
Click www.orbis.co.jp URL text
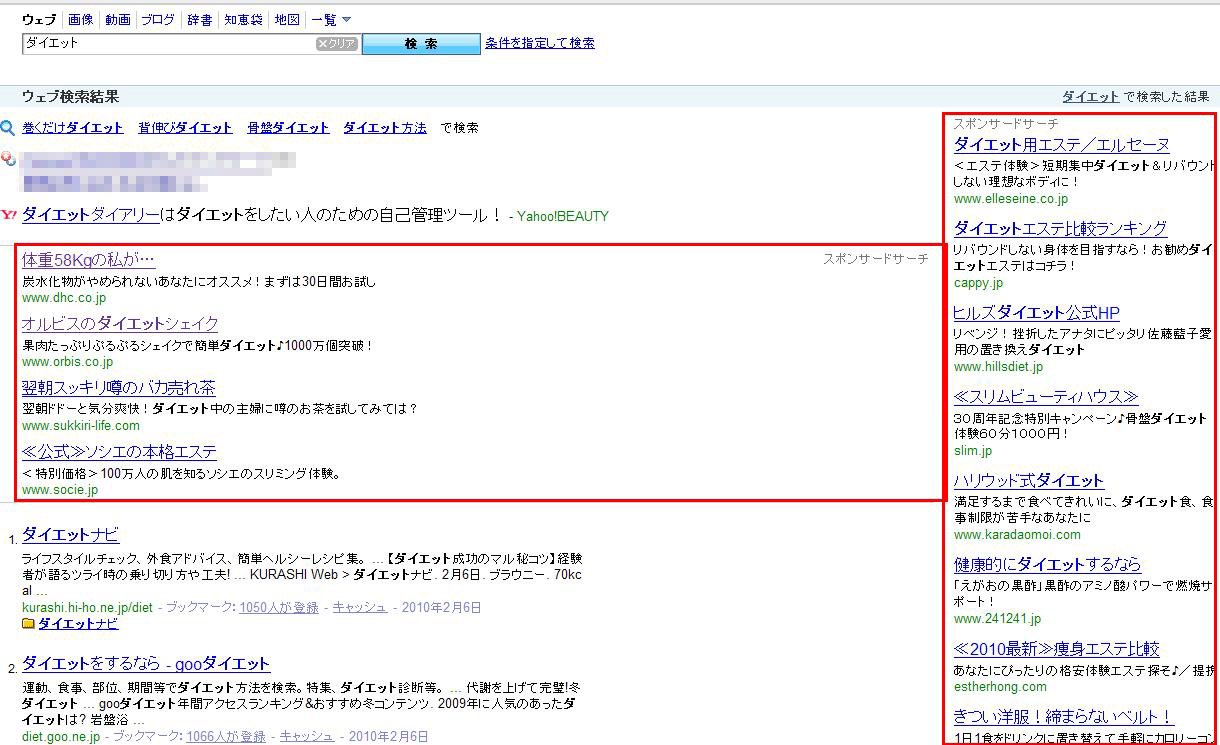coord(68,362)
